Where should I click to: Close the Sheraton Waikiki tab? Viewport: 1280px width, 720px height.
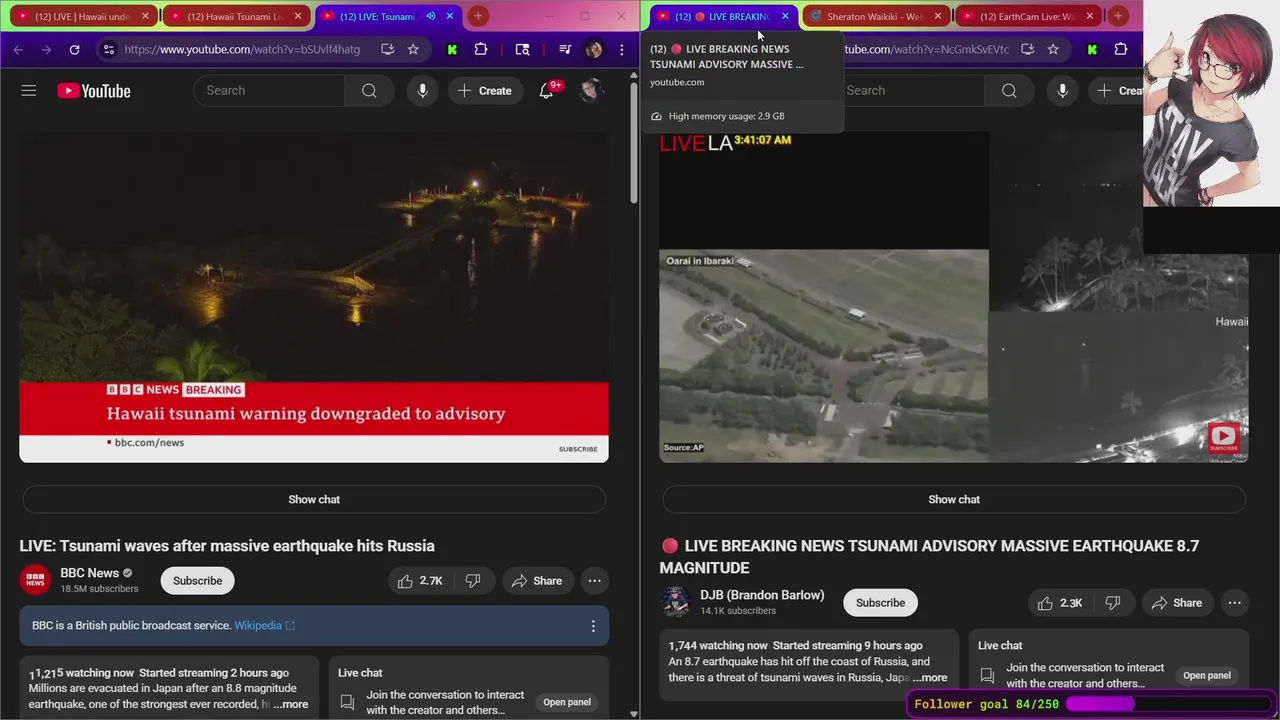tap(937, 16)
